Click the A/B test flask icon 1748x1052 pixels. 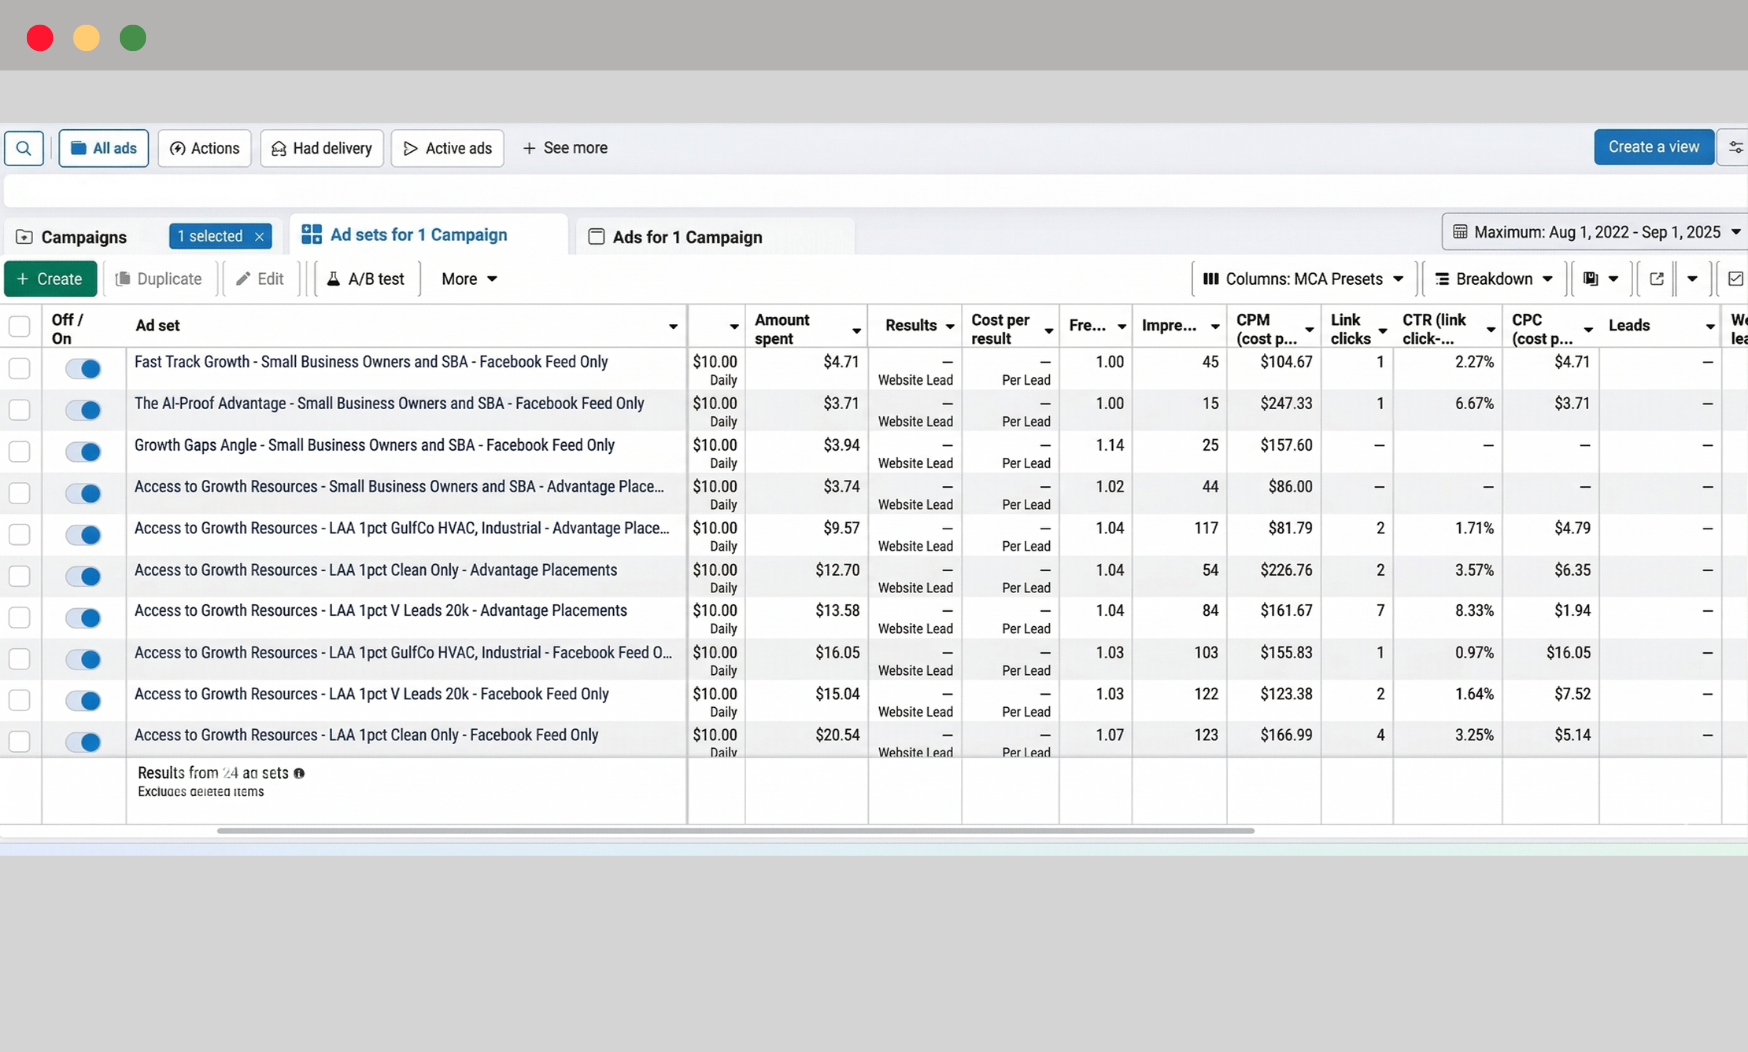tap(334, 278)
